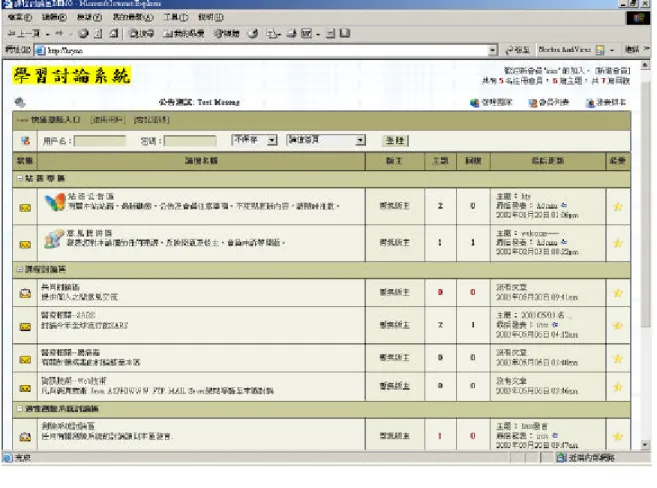Open the 工具(T) Tools menu
657x488 pixels.
click(x=176, y=18)
